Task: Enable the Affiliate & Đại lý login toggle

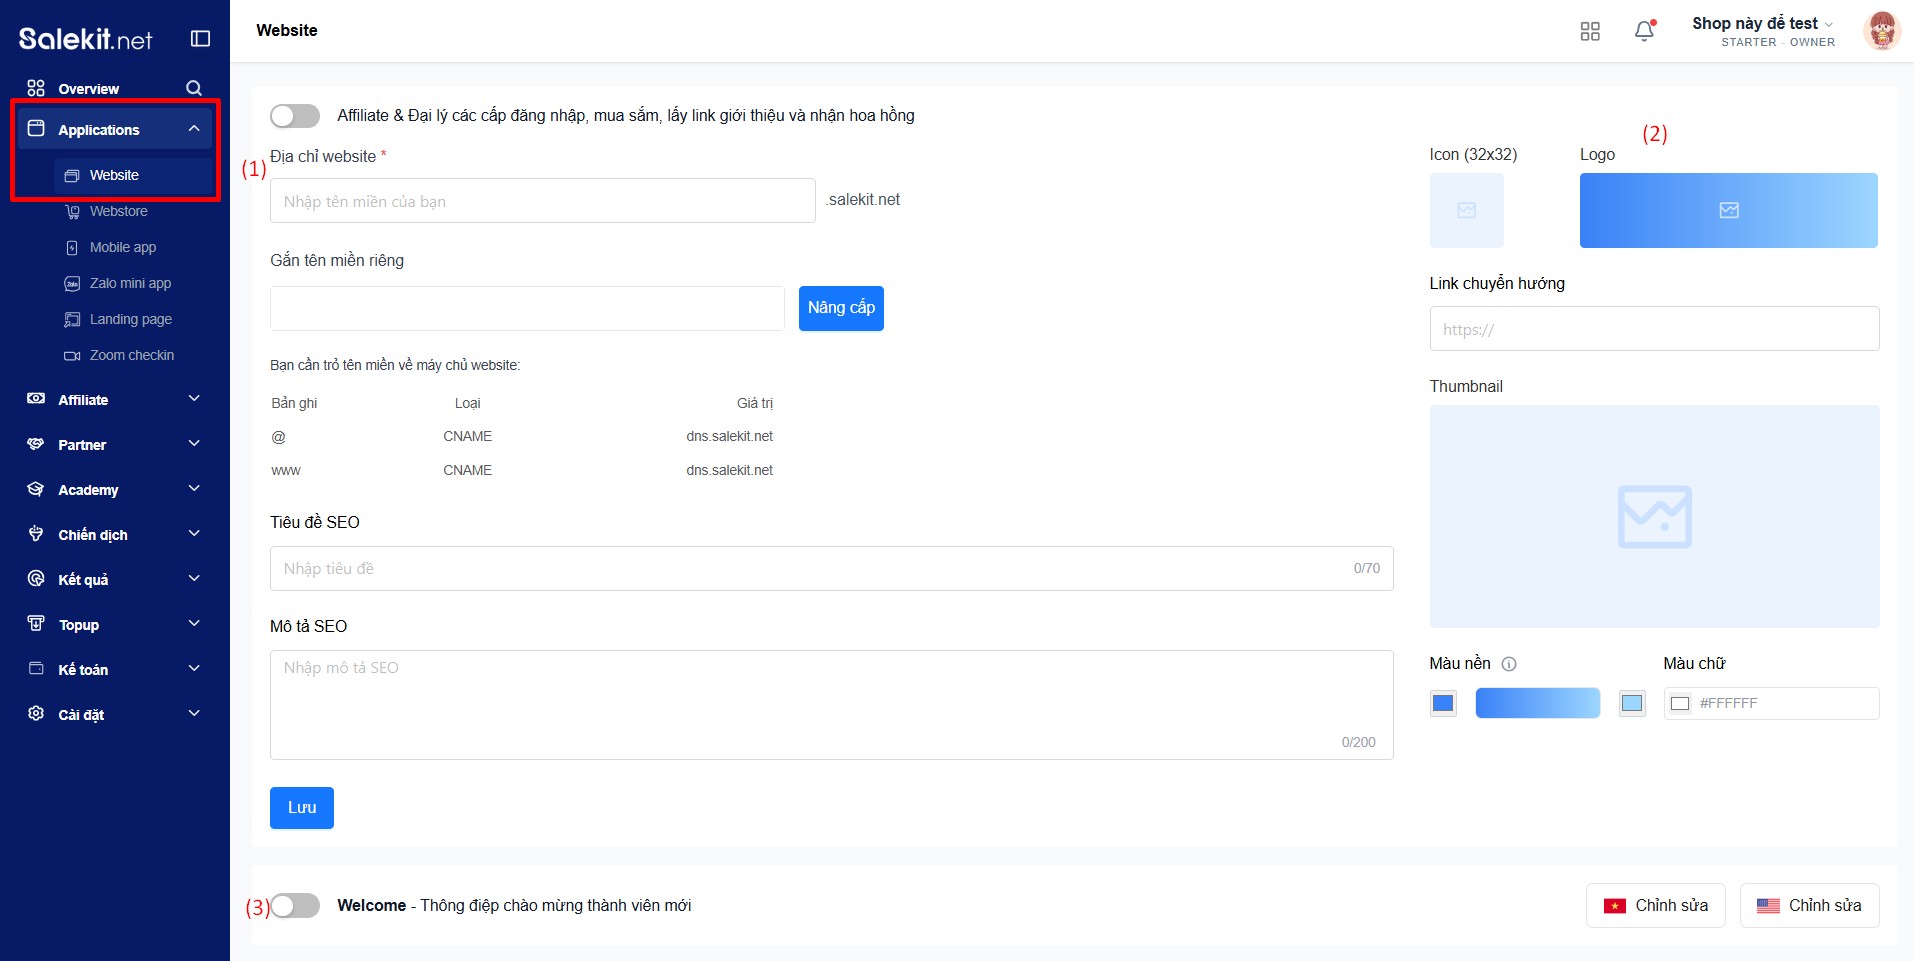Action: pyautogui.click(x=295, y=116)
